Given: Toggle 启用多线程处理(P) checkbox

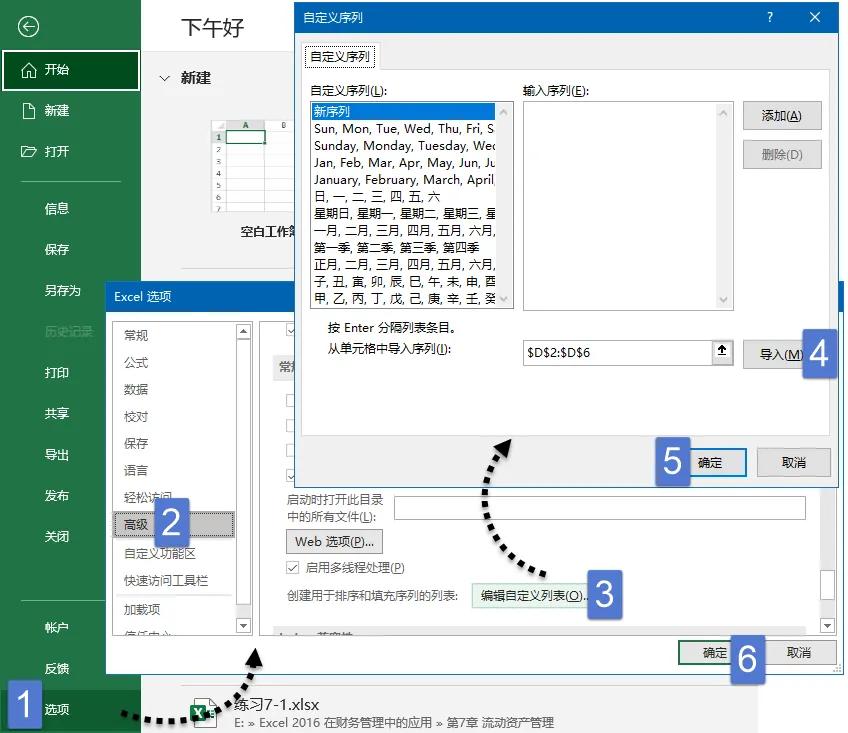Looking at the screenshot, I should [x=292, y=567].
